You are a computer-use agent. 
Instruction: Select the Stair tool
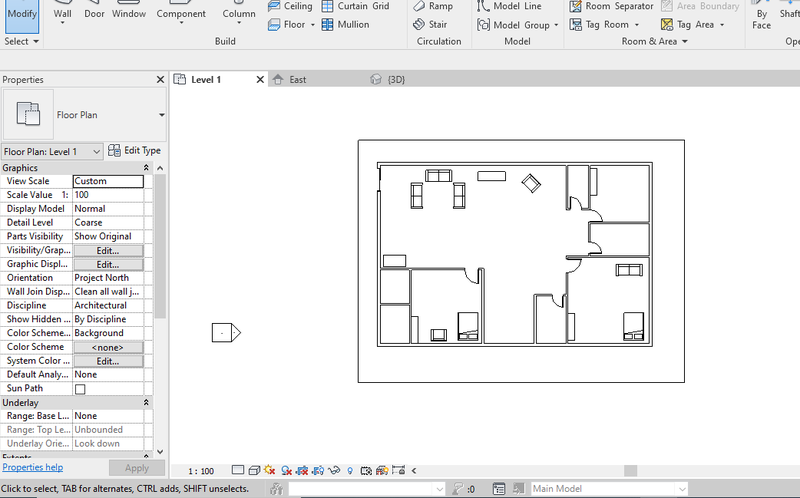coord(430,24)
